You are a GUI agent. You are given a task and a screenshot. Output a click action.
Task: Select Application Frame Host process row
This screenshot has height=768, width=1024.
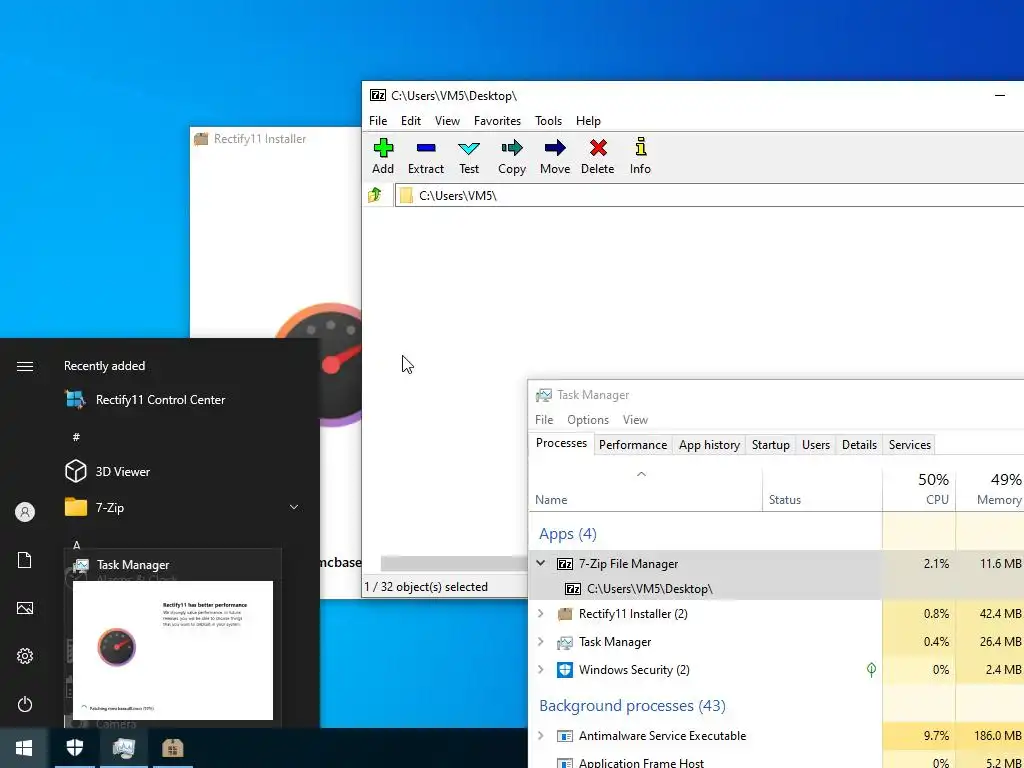776,761
